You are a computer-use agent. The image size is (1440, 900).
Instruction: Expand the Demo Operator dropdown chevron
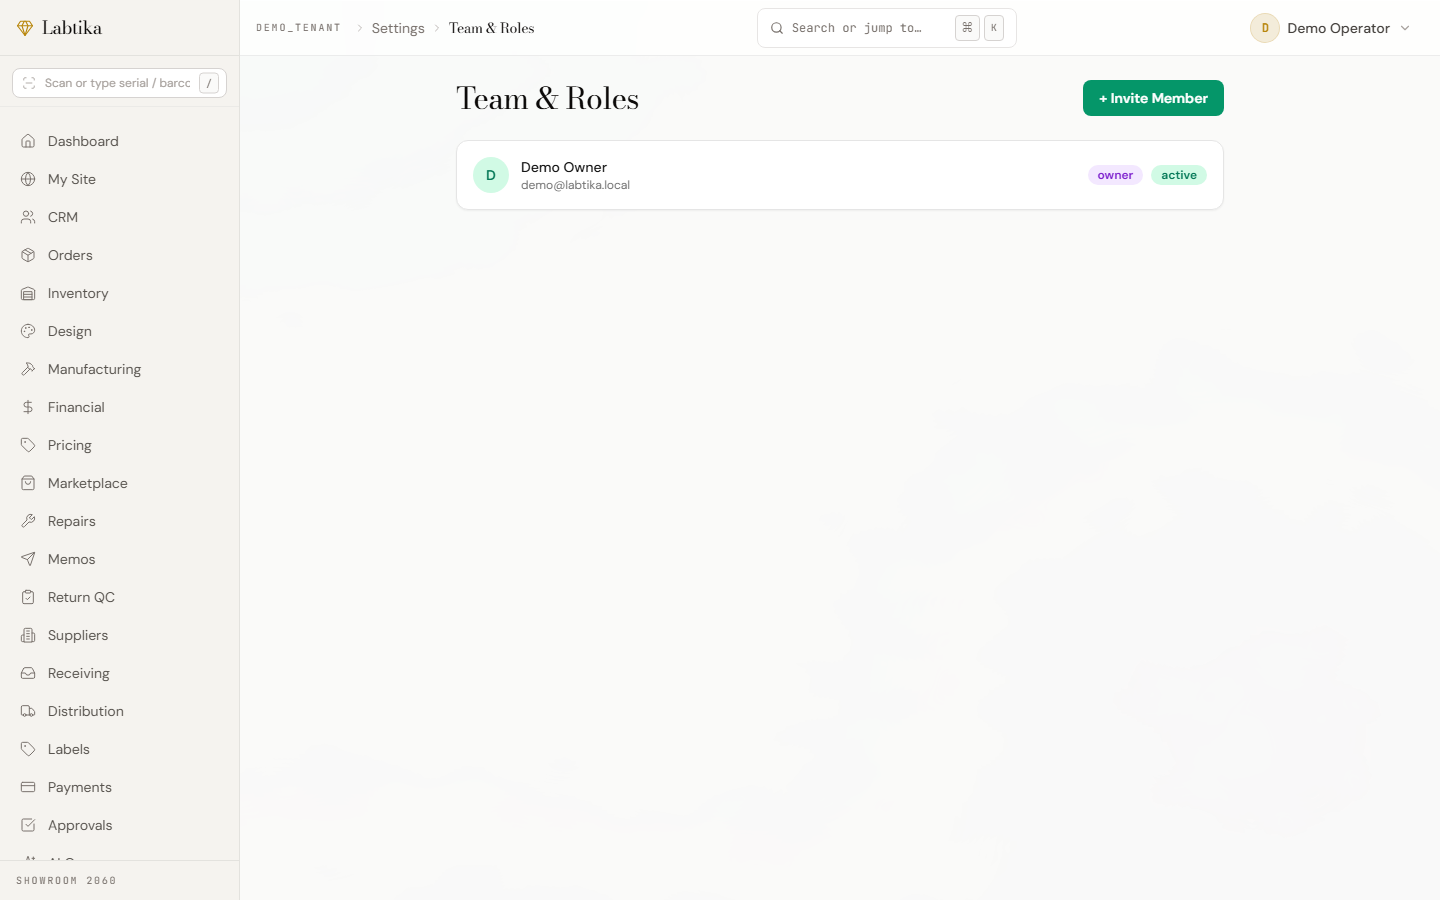coord(1405,28)
